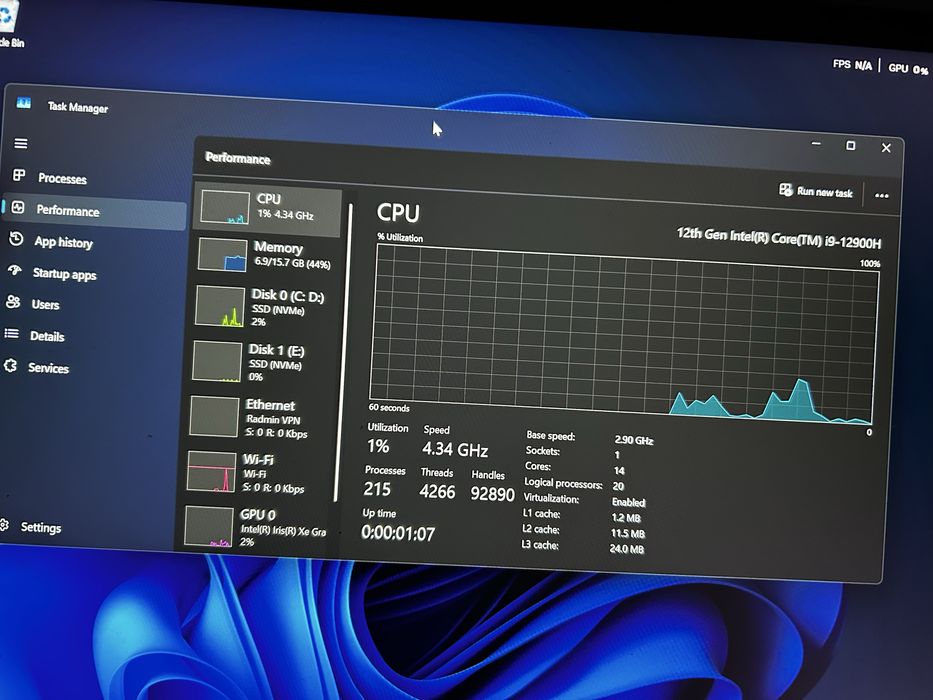Click the Handles count 92890
933x700 pixels.
[492, 494]
